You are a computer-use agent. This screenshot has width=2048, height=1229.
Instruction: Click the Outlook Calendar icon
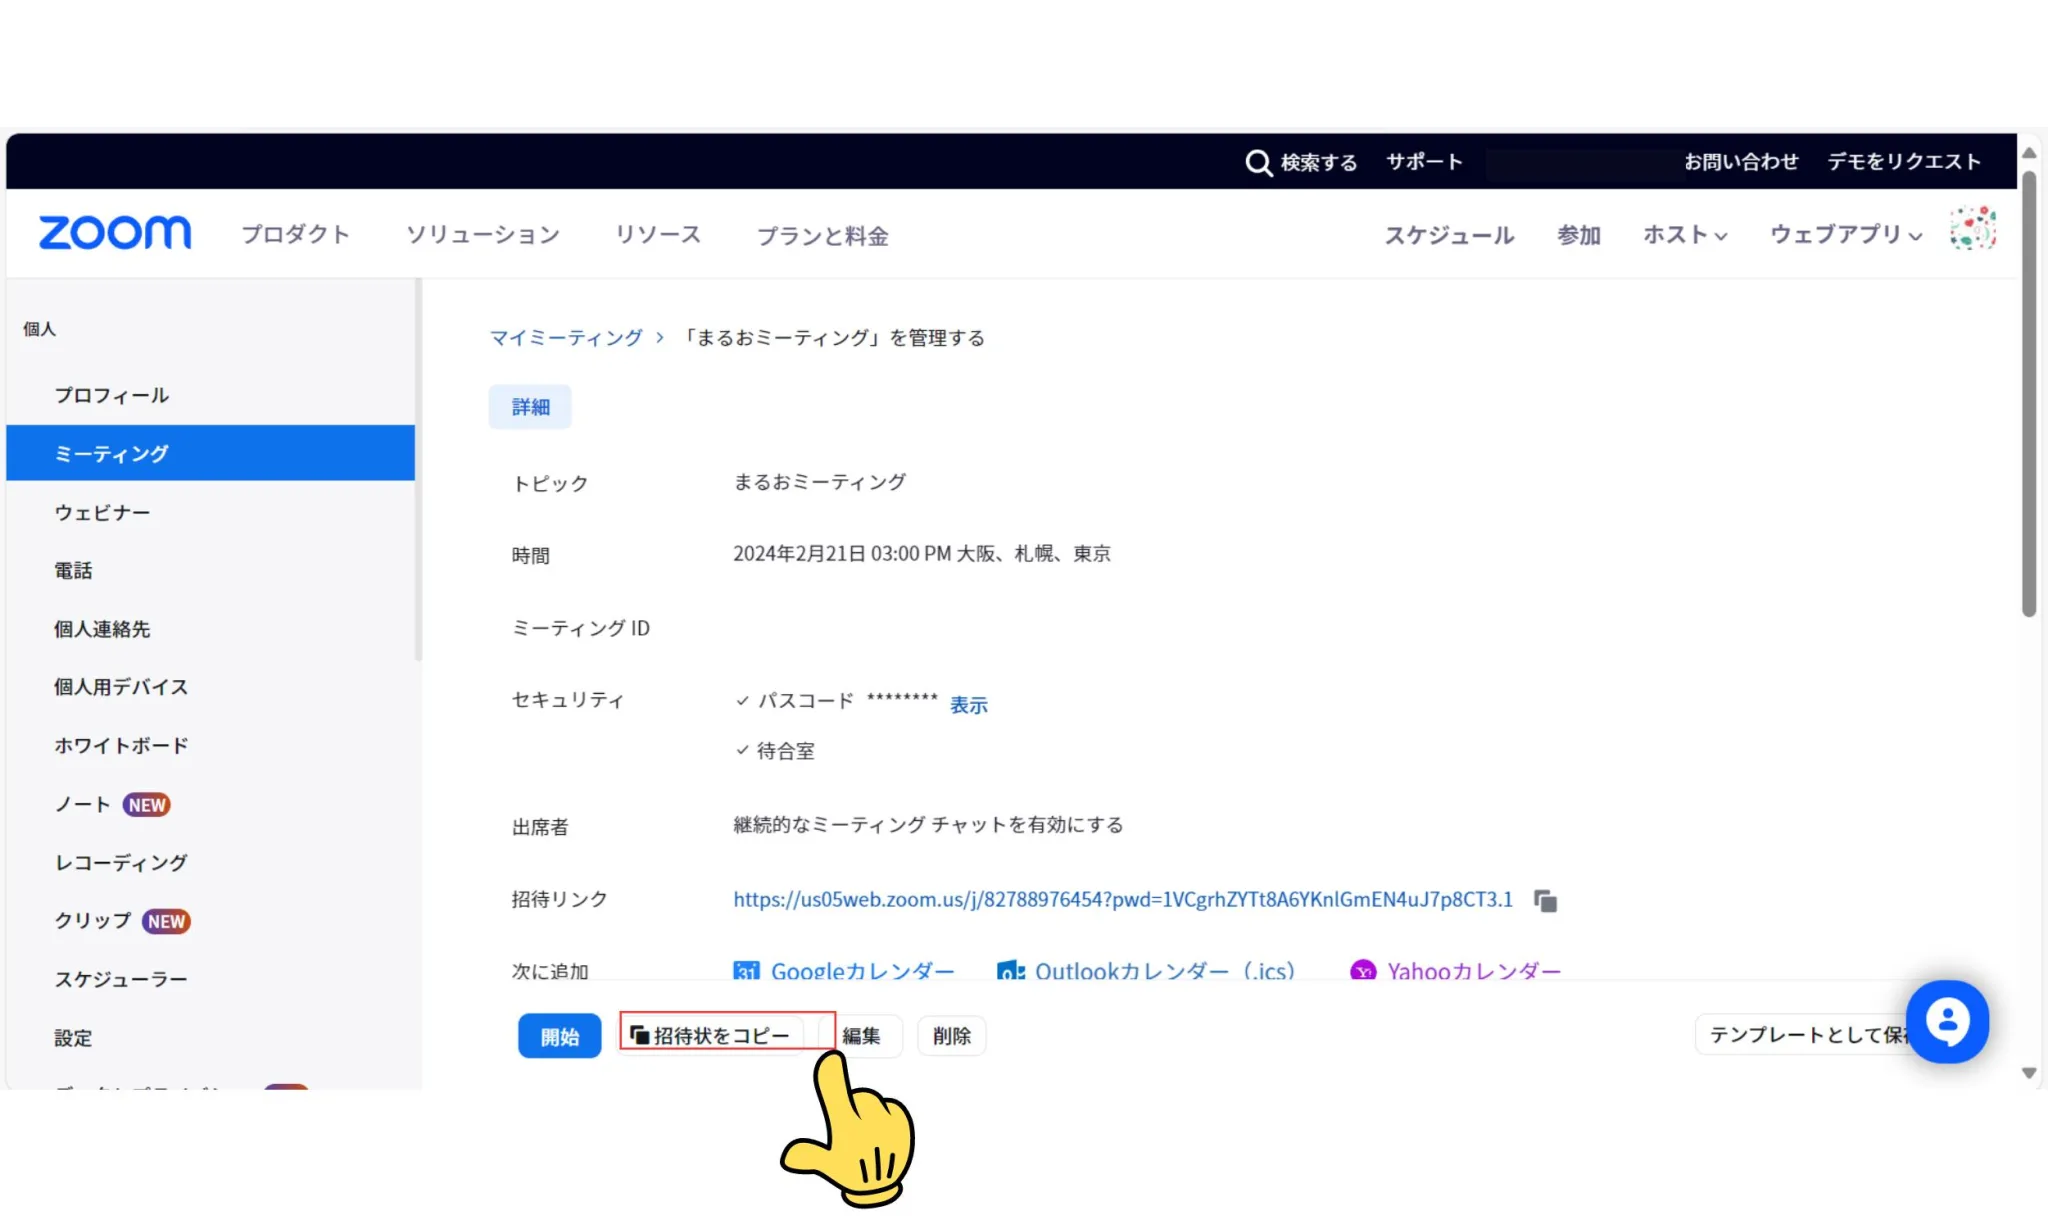(x=1011, y=970)
